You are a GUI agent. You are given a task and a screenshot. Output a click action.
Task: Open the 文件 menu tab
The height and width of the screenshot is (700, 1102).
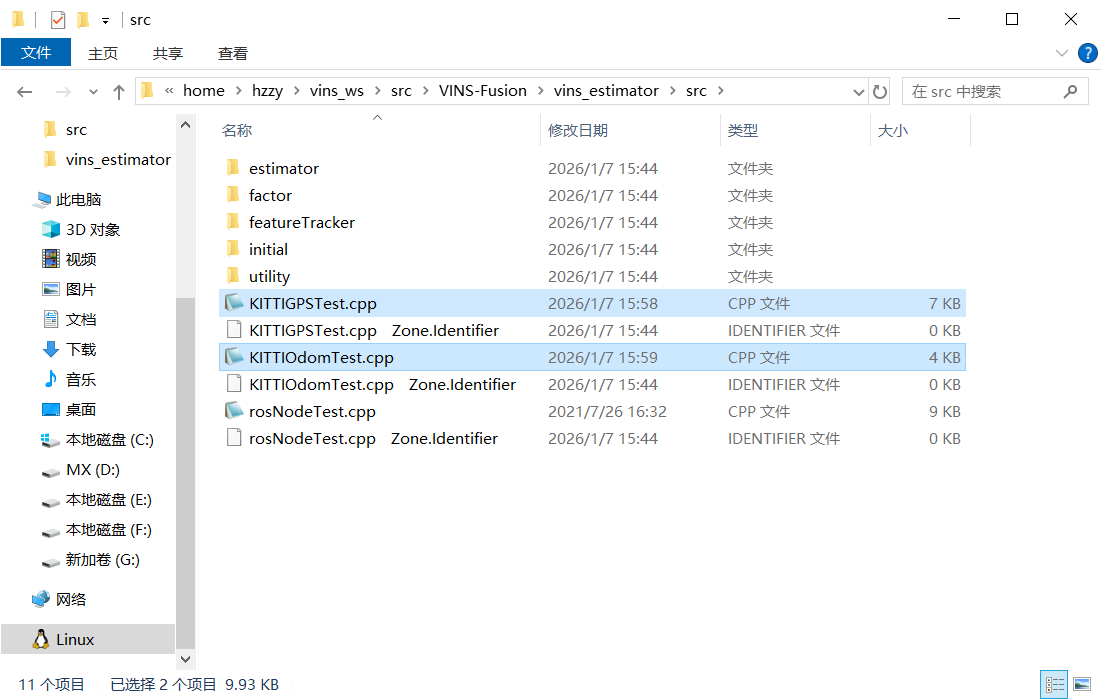36,53
